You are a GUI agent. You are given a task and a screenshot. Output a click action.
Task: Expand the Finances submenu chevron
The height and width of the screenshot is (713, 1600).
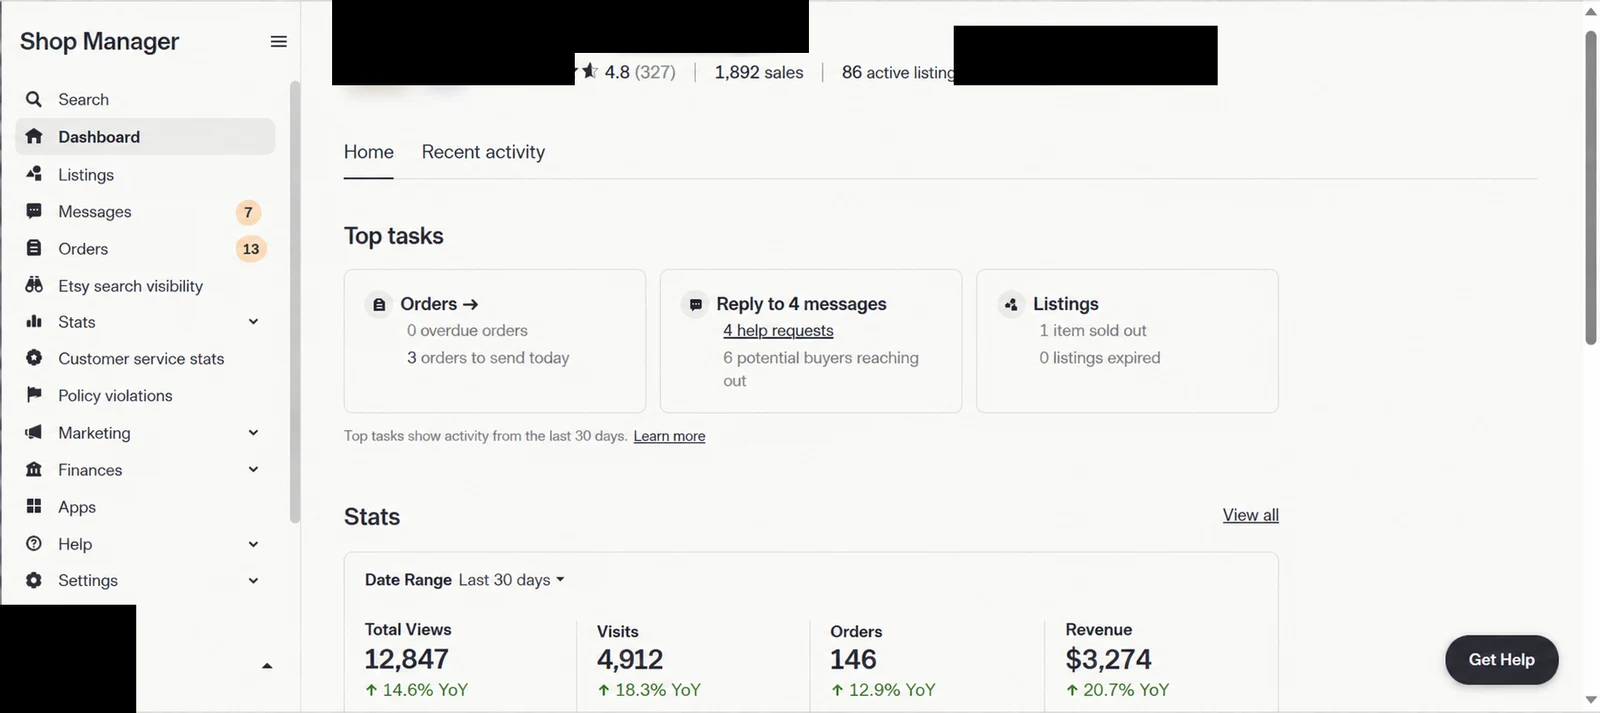(x=253, y=469)
